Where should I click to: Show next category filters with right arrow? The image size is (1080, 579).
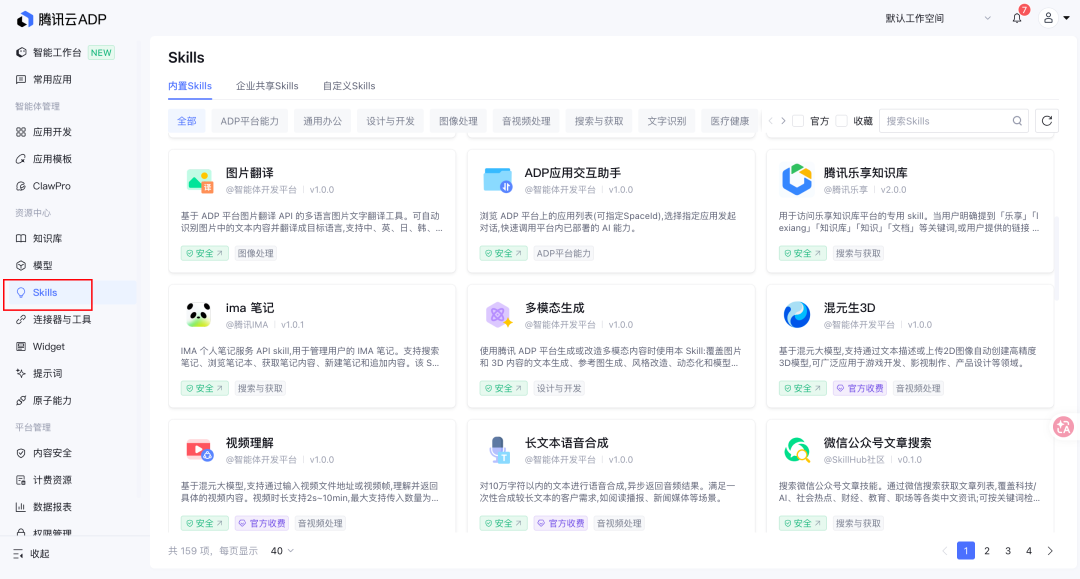tap(783, 121)
